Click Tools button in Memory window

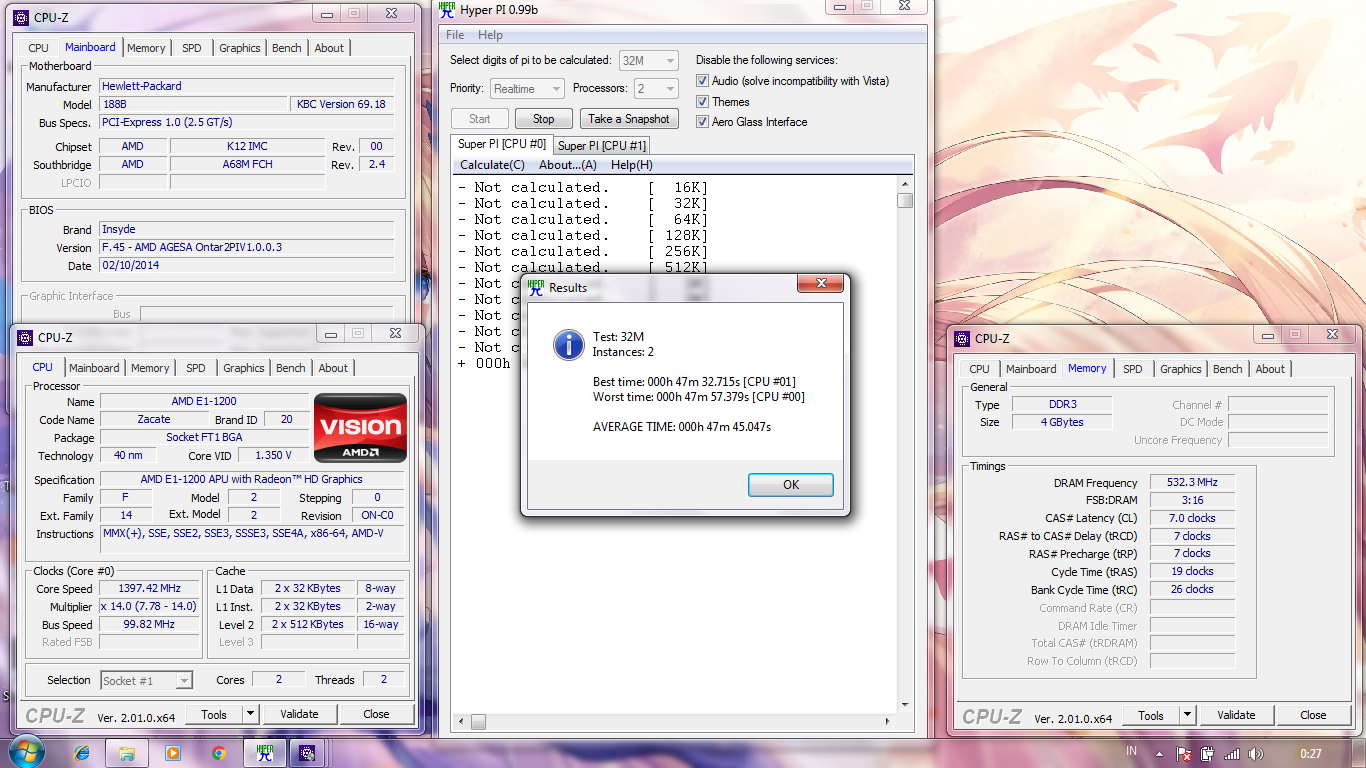click(x=1151, y=715)
